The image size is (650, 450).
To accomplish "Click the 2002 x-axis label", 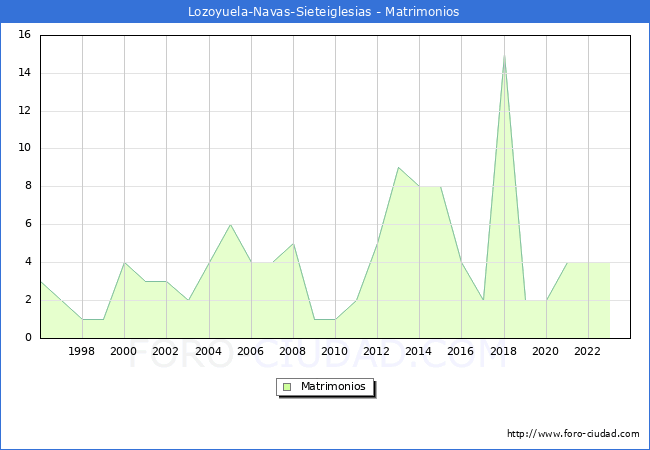I will click(x=166, y=351).
